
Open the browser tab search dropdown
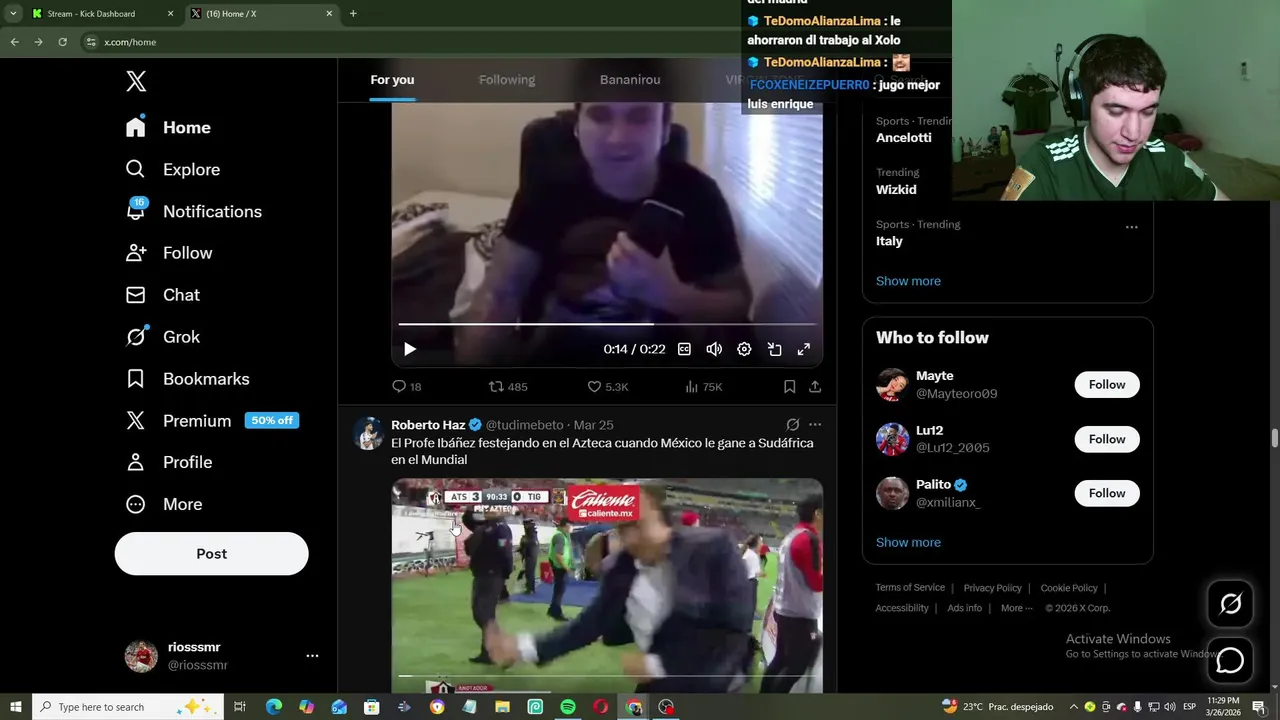[x=13, y=14]
